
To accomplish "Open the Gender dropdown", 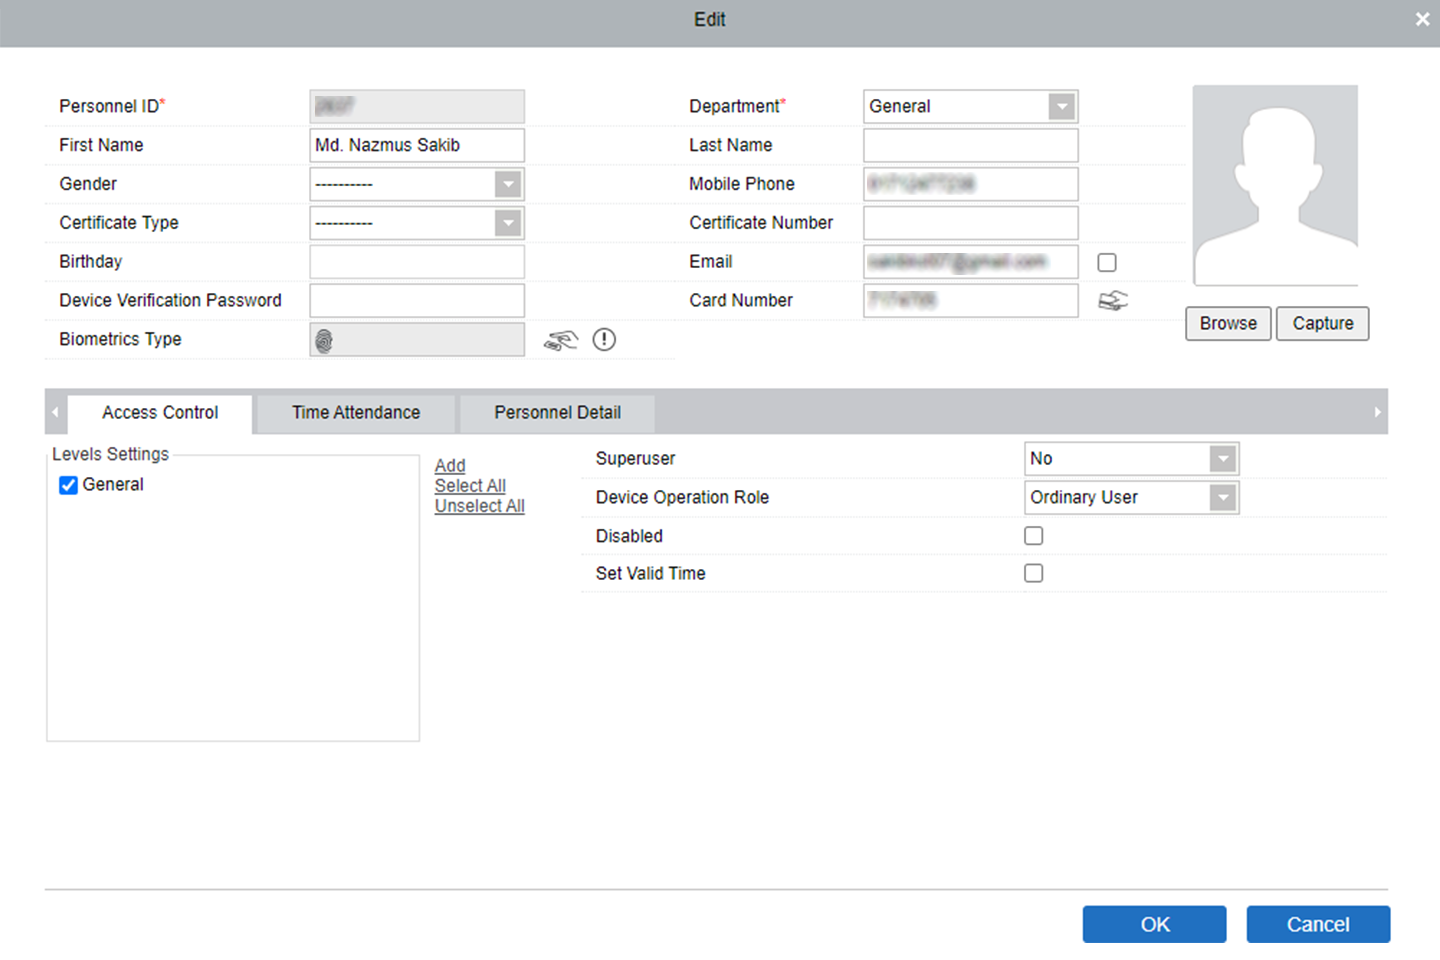I will (x=508, y=184).
